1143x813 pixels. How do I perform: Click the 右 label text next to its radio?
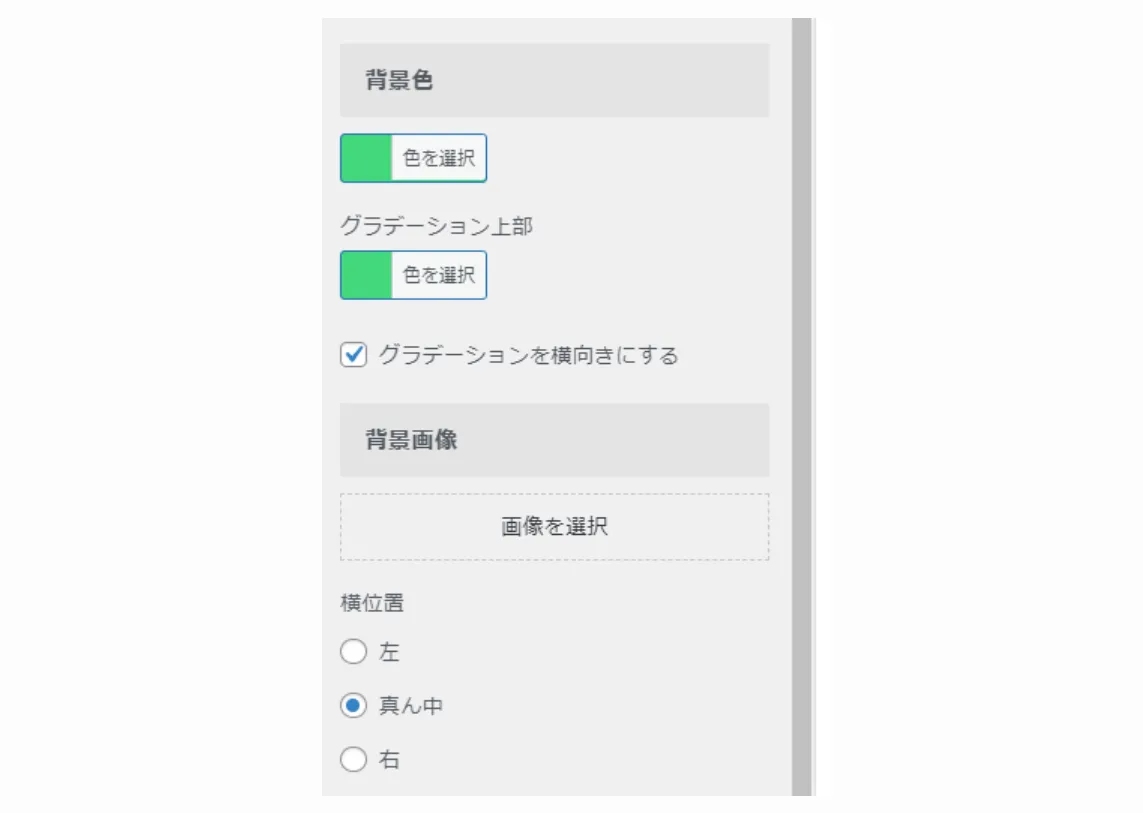click(x=389, y=759)
